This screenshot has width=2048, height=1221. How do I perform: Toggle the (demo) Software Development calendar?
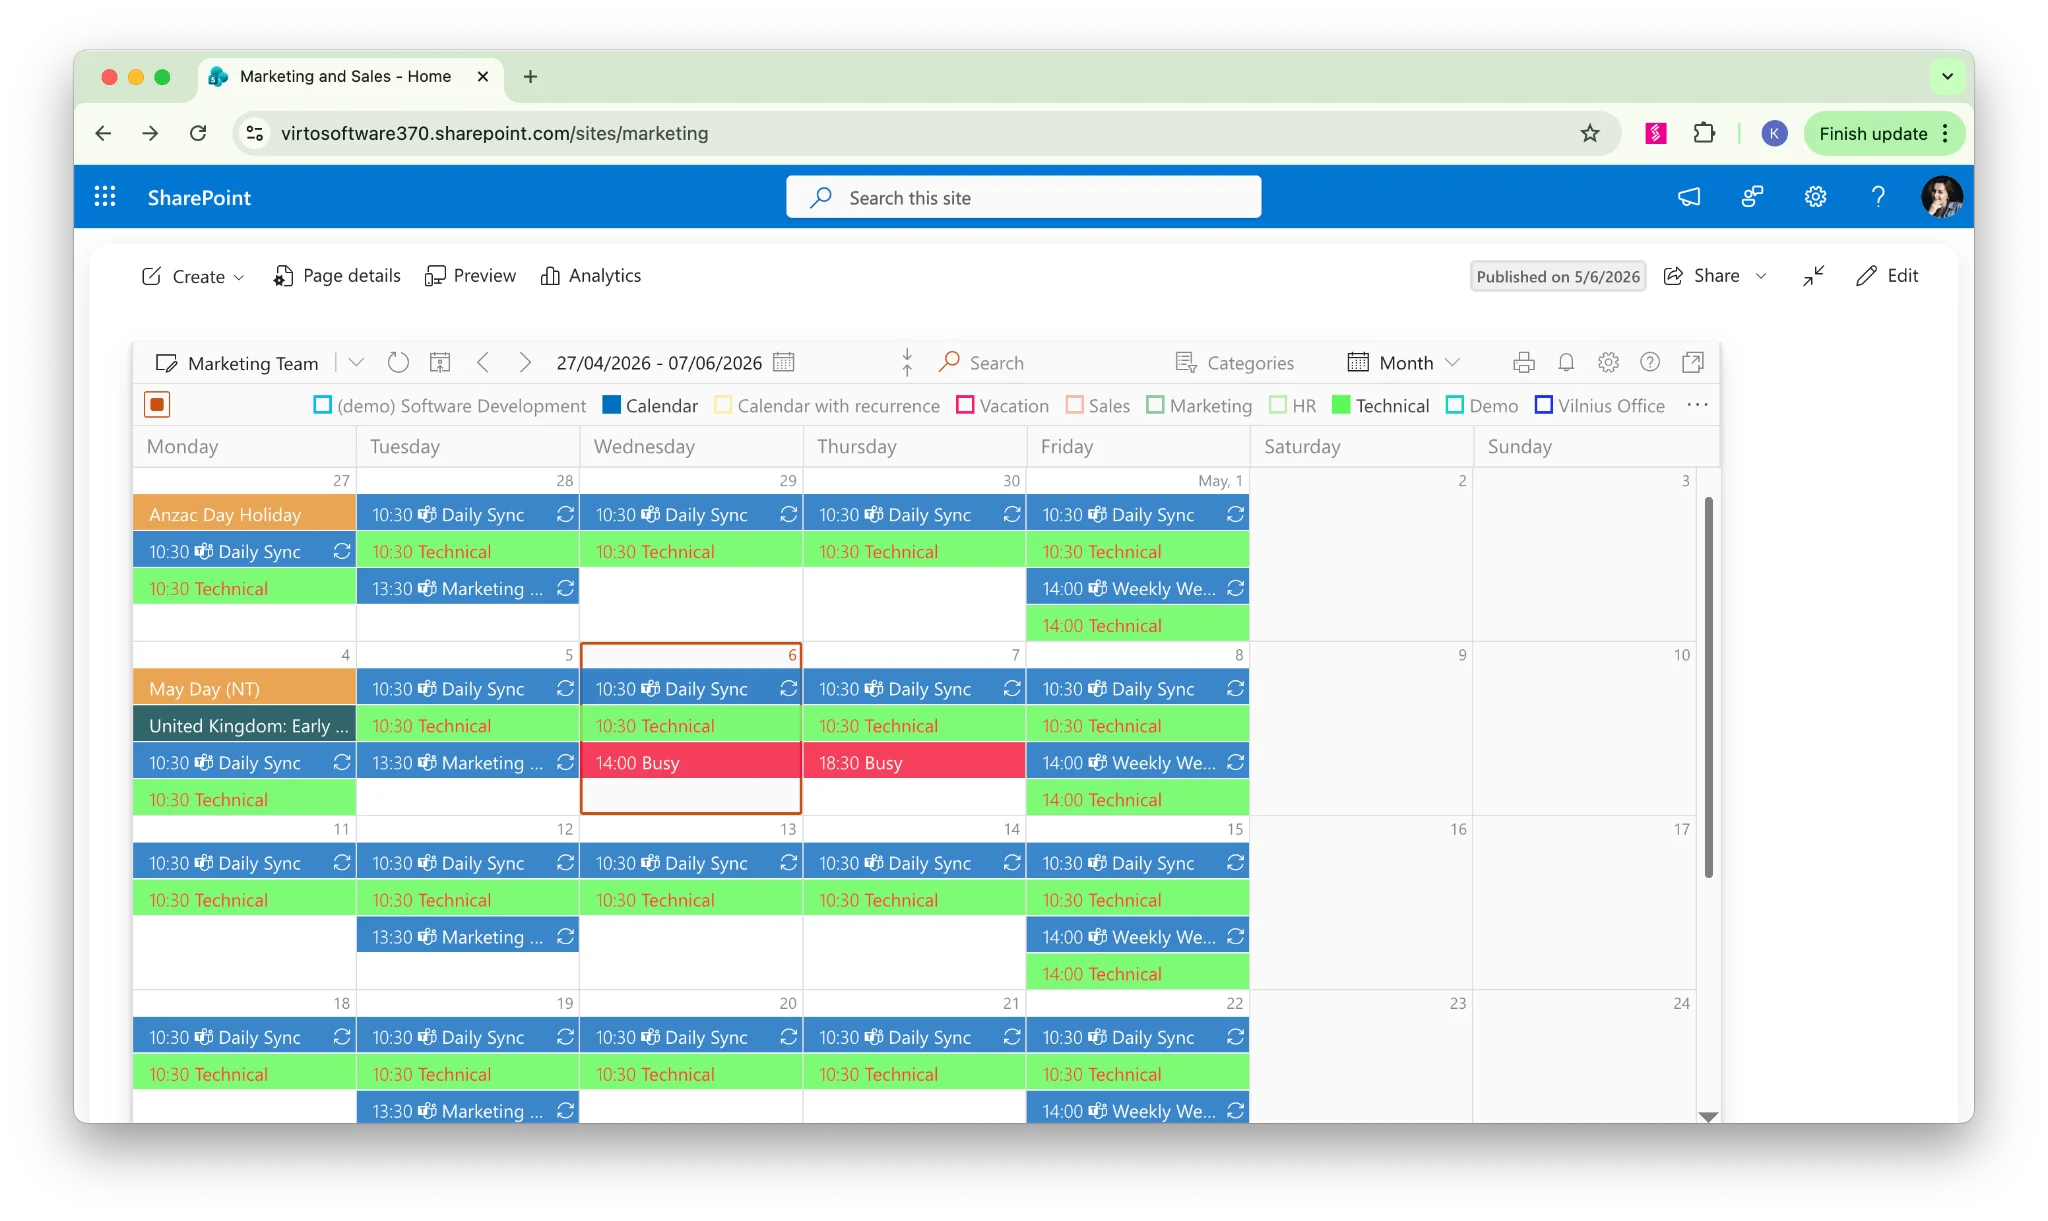[322, 405]
